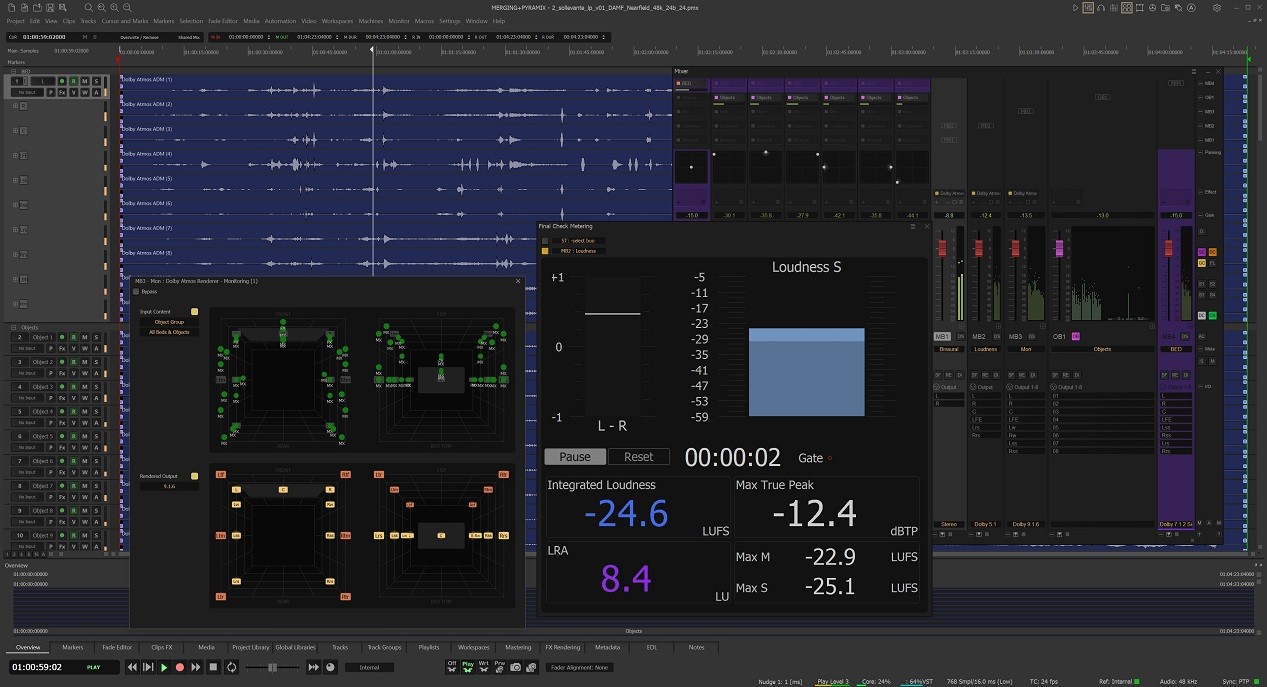Reset the loudness meter
The width and height of the screenshot is (1267, 687).
638,457
